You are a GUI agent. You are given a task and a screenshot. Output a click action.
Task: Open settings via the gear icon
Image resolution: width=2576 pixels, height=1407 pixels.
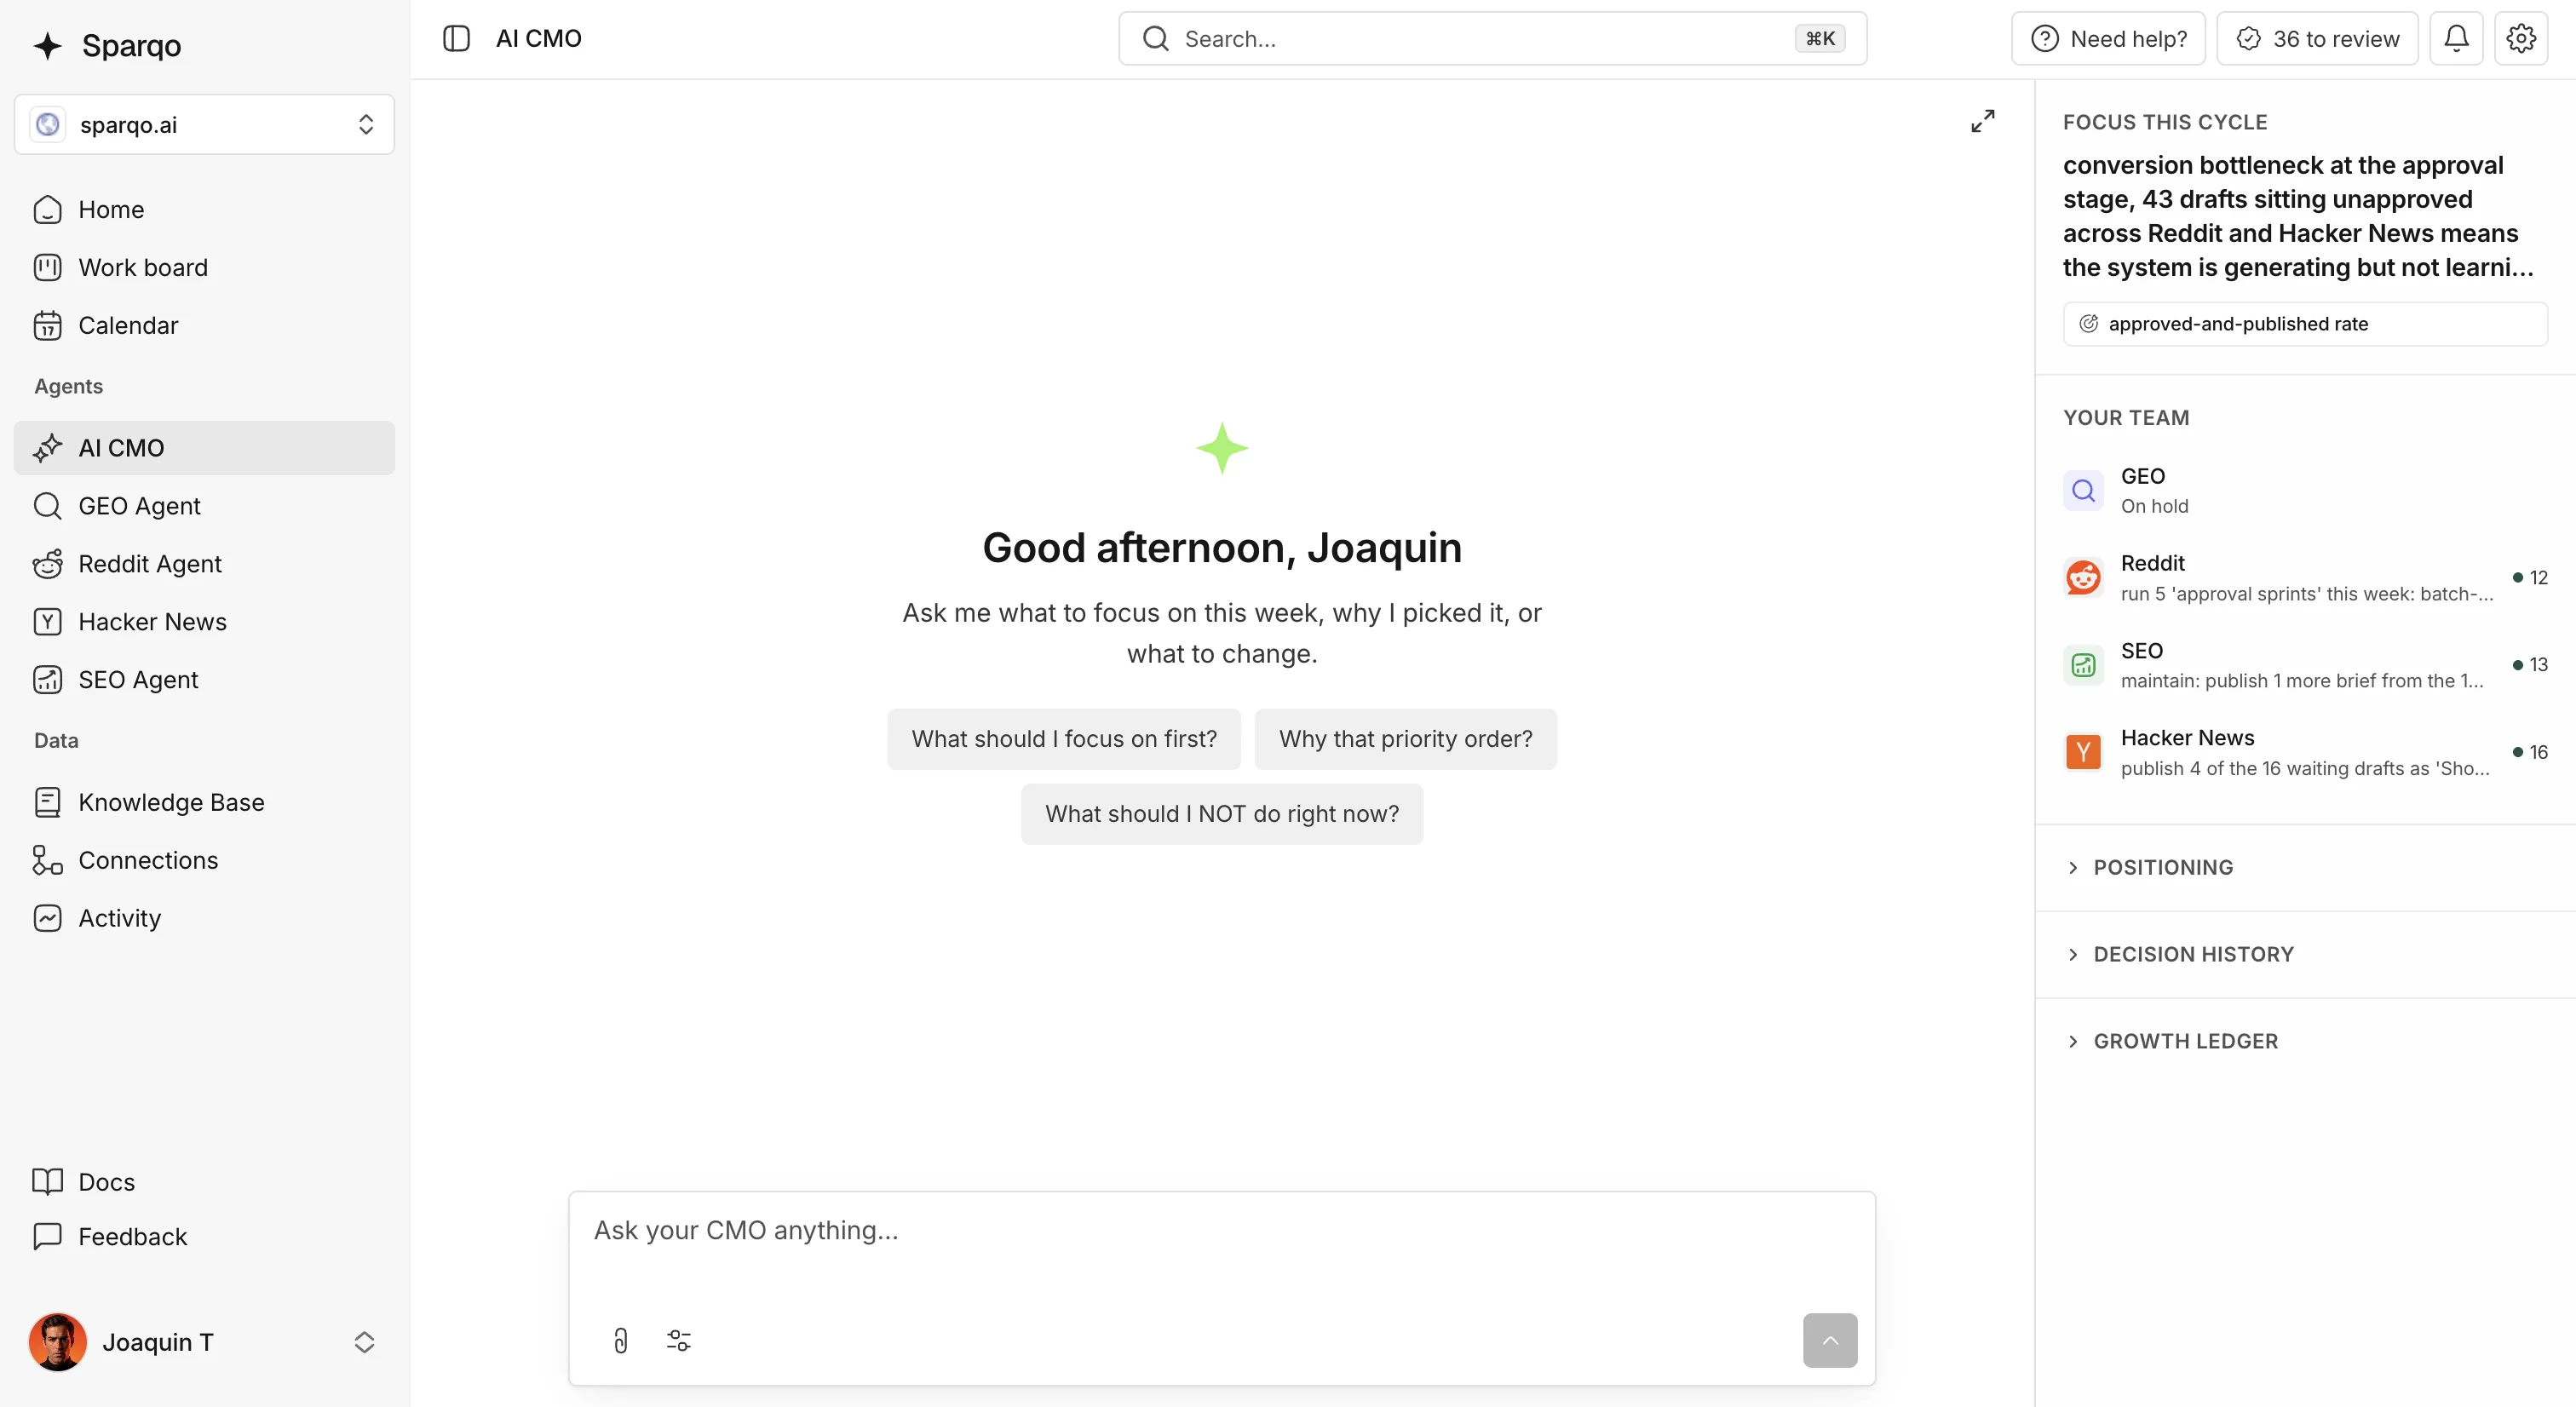2521,38
